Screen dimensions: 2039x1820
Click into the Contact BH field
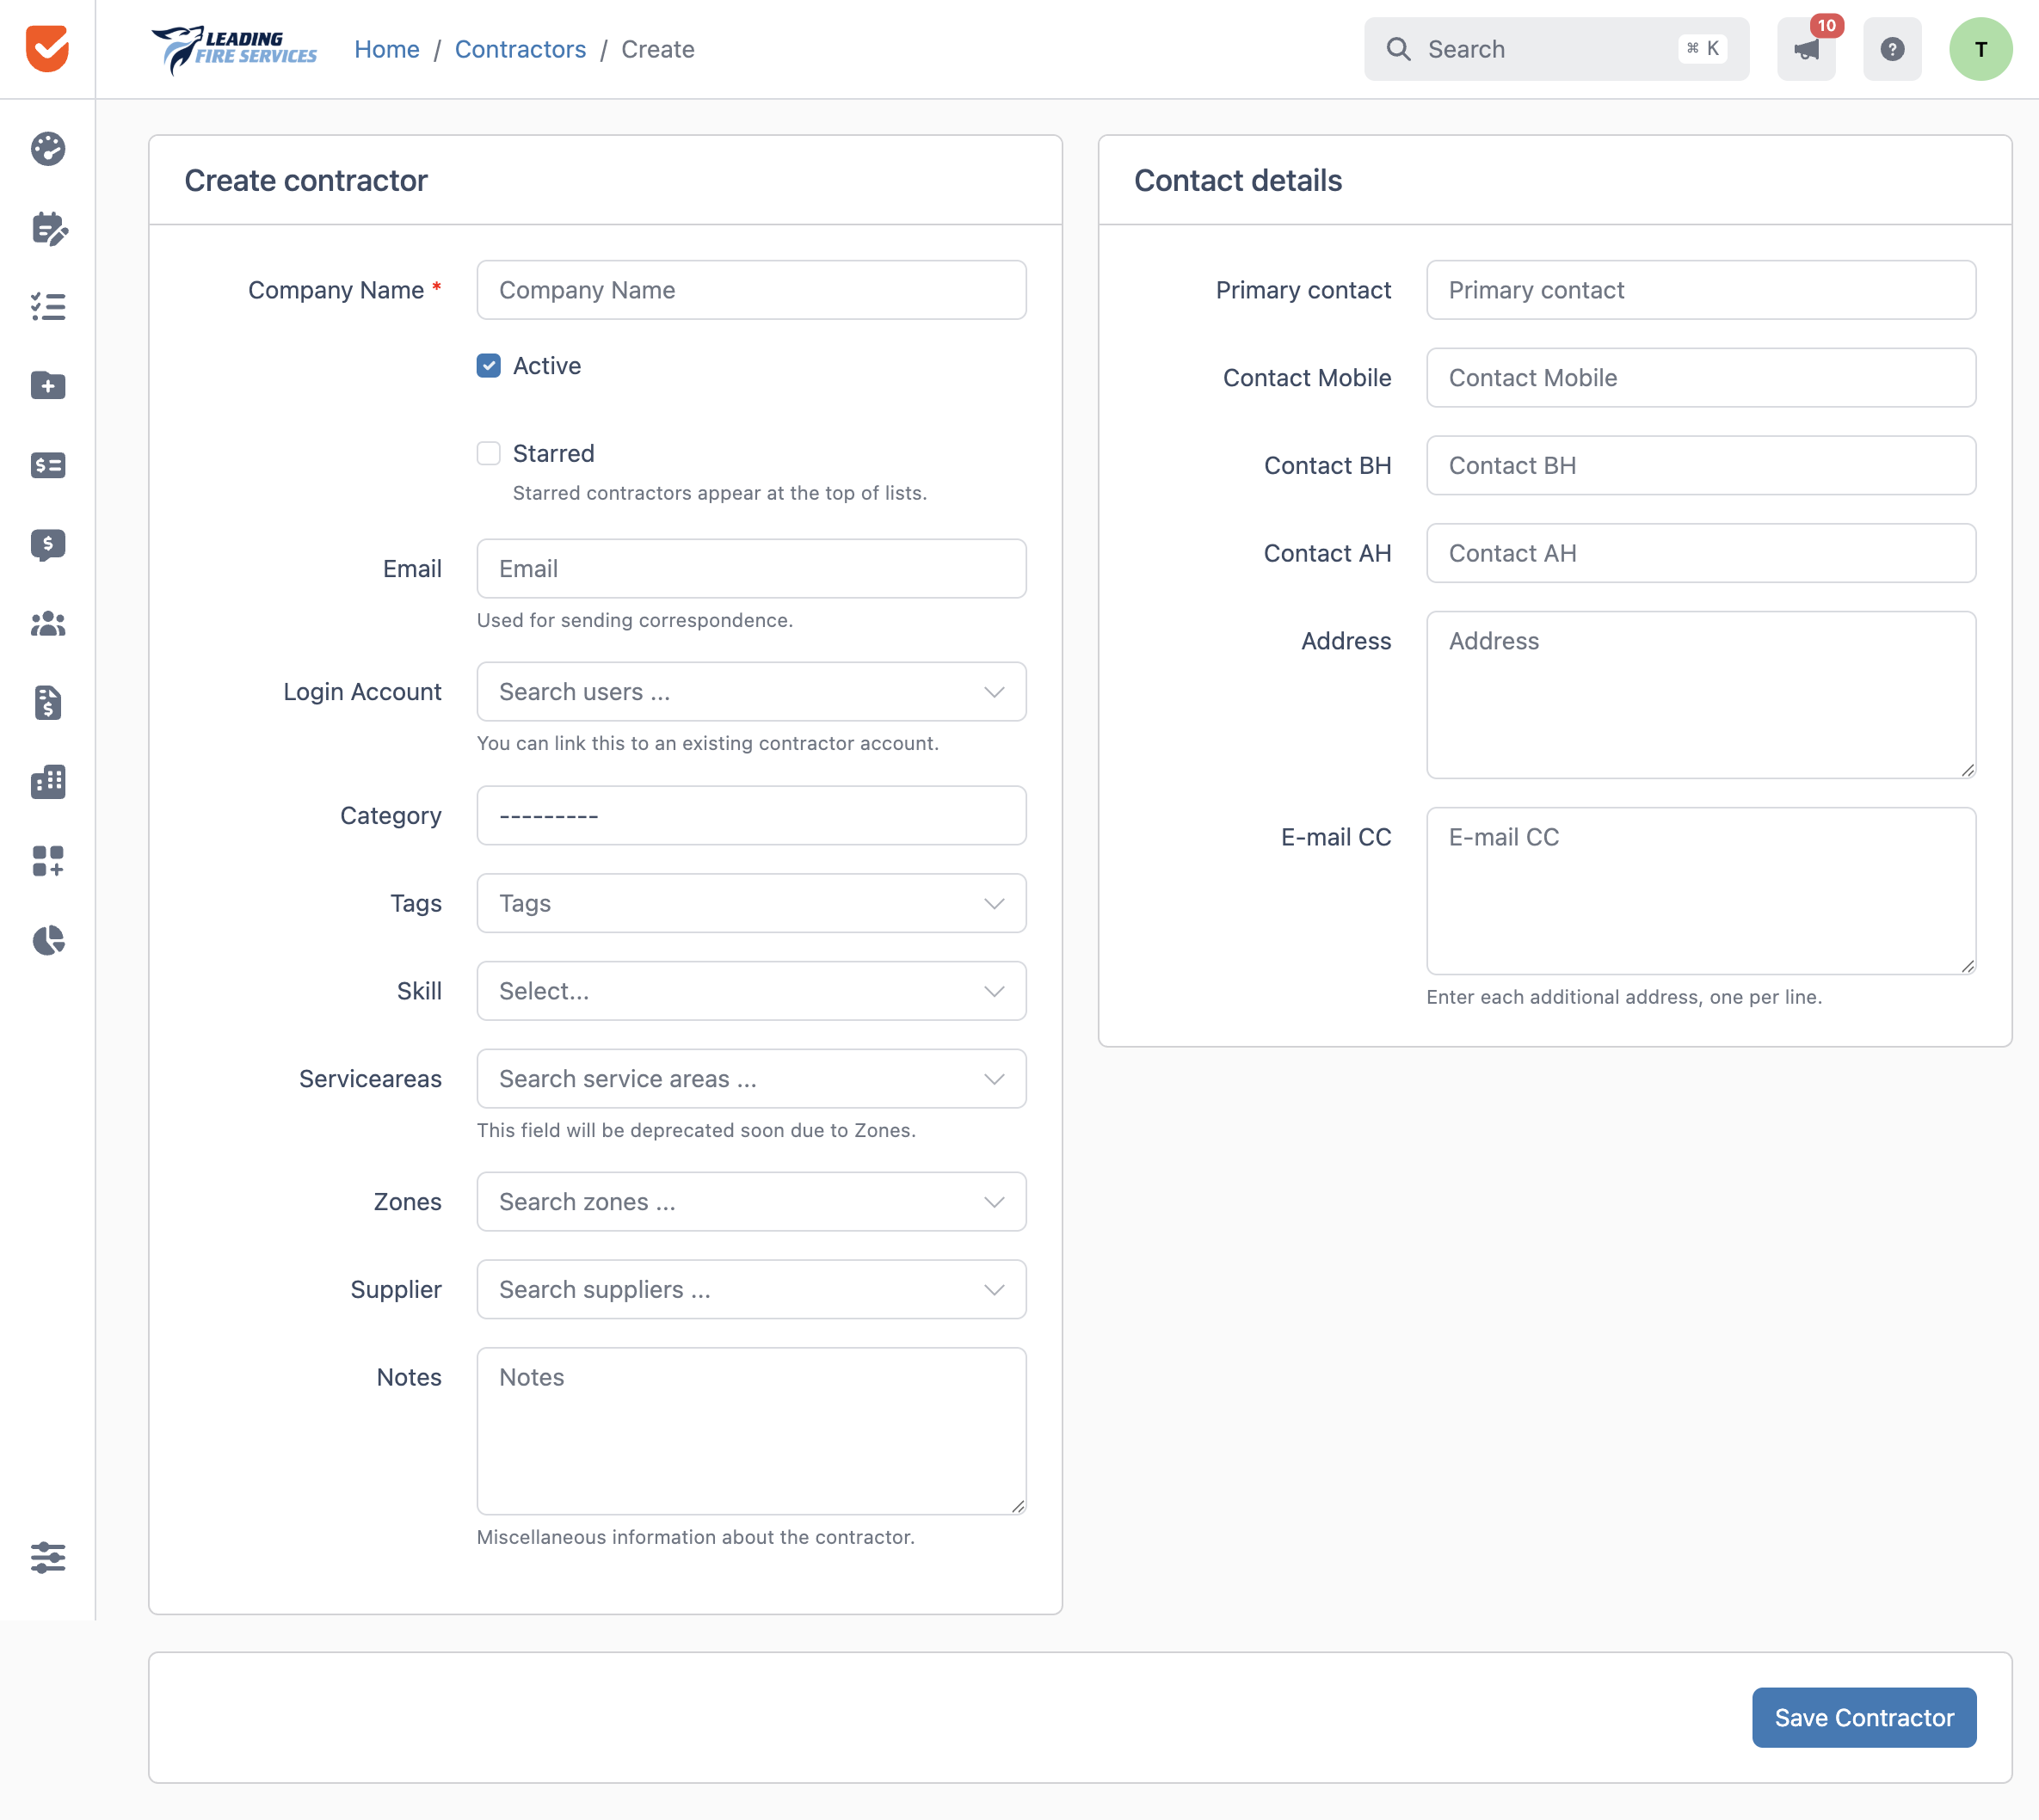[x=1701, y=466]
